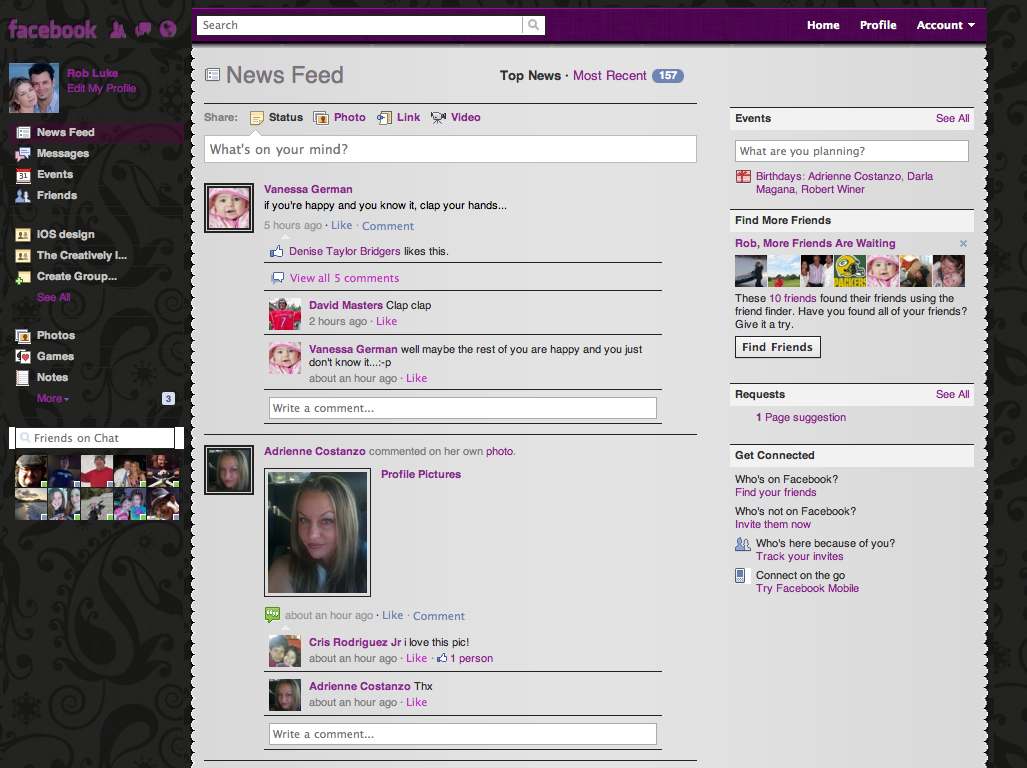Click the search magnifier button
Image resolution: width=1027 pixels, height=768 pixels.
(534, 25)
